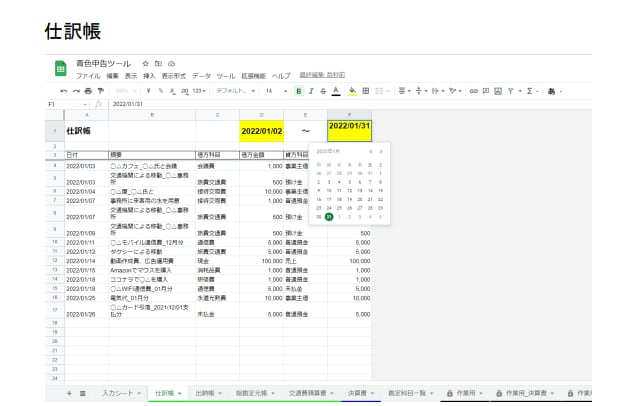The image size is (628, 406).
Task: Create a filter
Action: 511,91
